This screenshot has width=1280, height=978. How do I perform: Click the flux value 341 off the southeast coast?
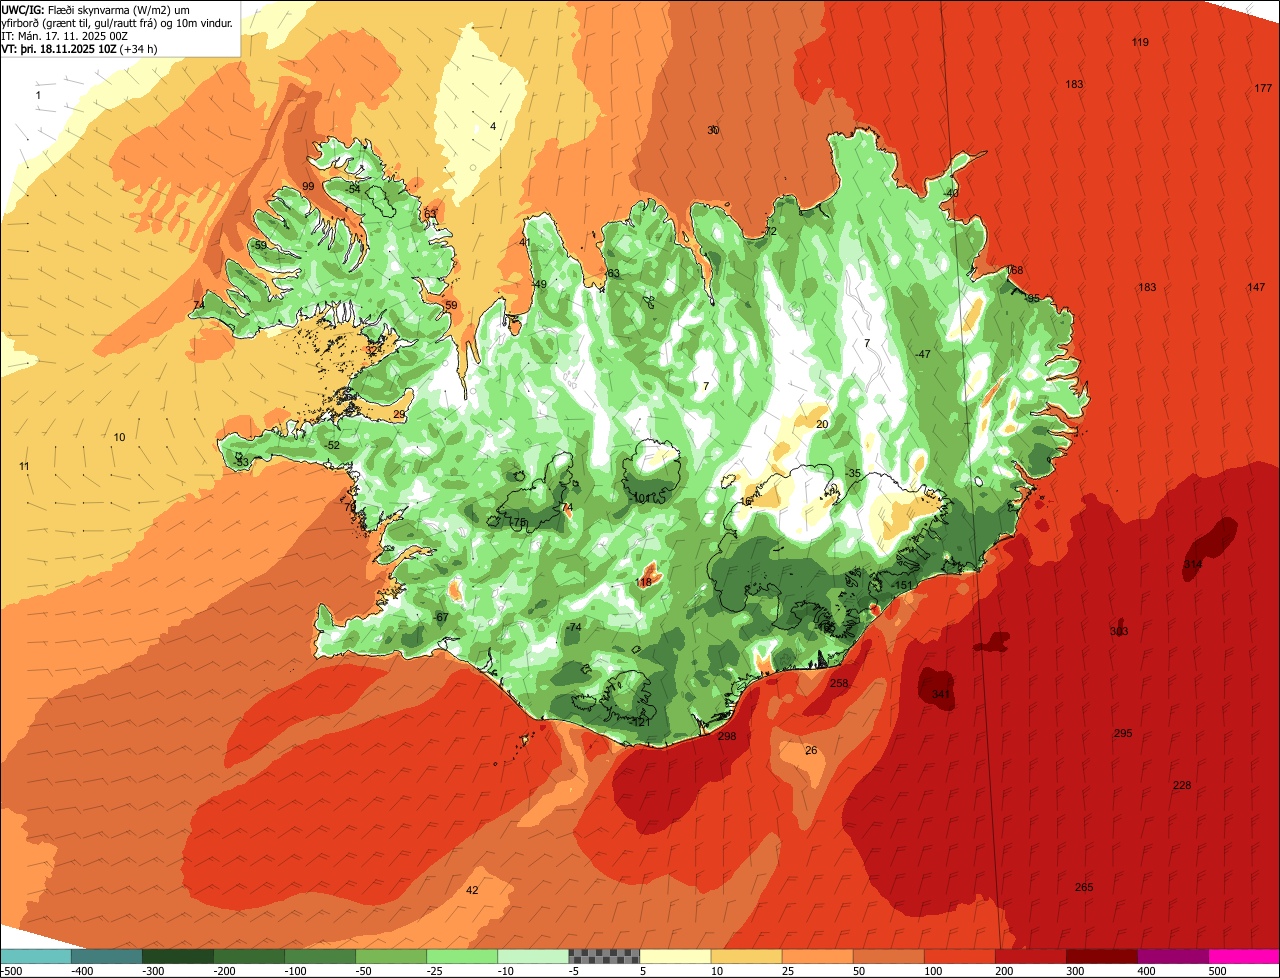(x=941, y=694)
